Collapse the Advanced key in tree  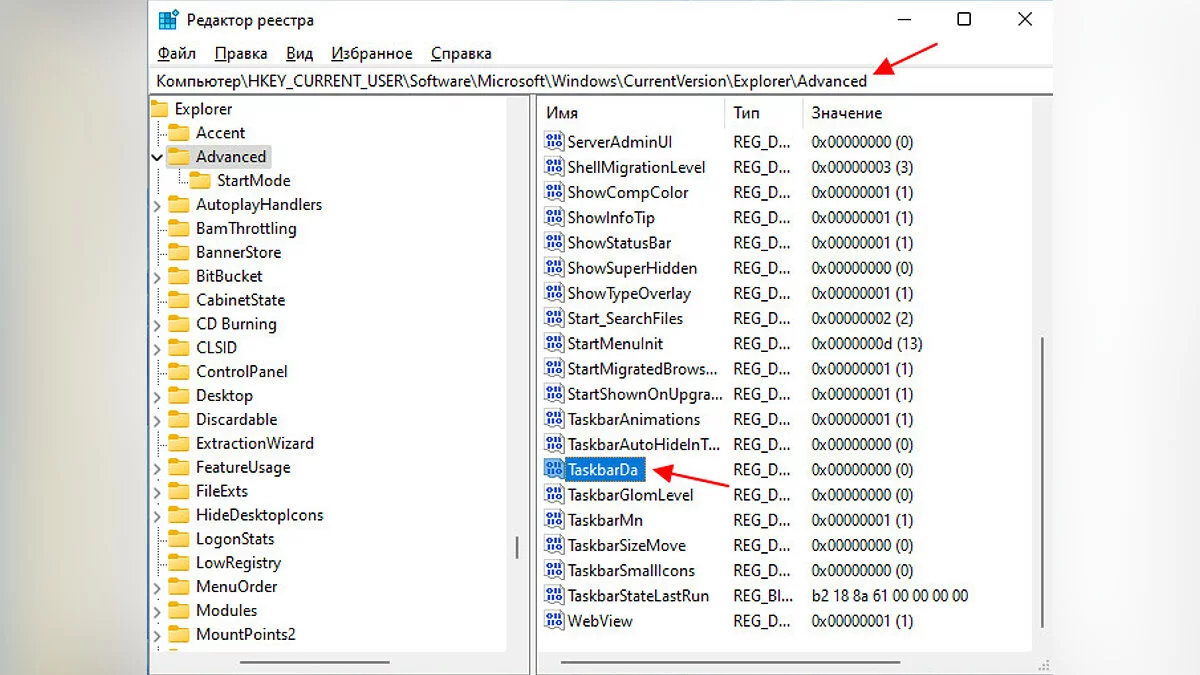coord(157,157)
